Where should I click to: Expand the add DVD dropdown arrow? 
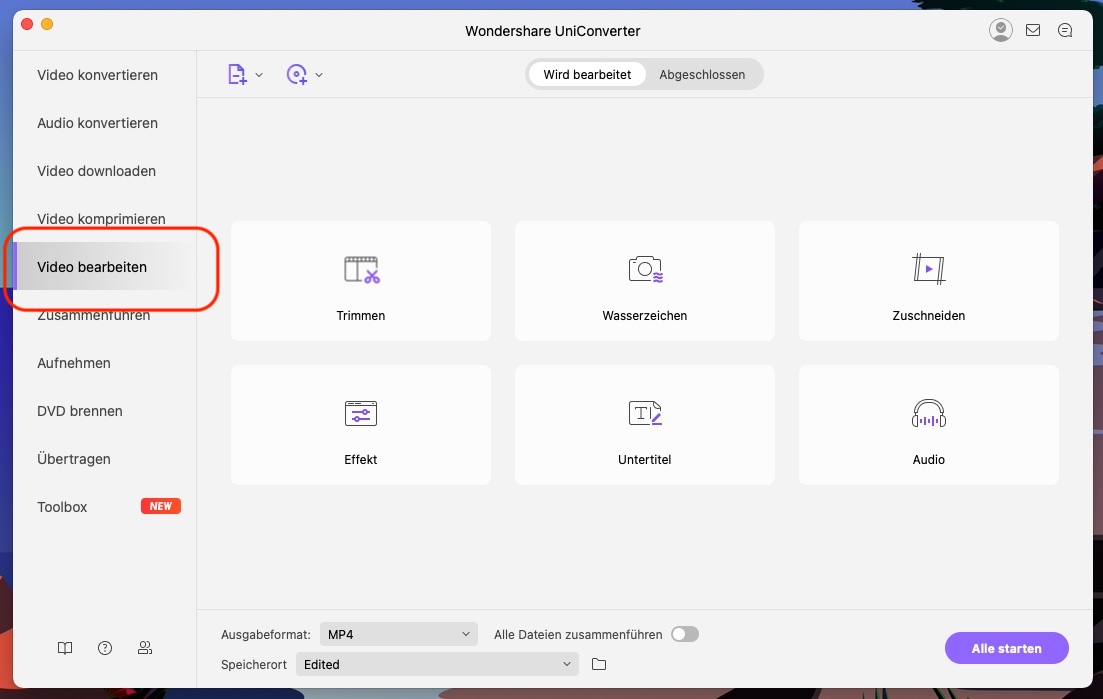(319, 75)
